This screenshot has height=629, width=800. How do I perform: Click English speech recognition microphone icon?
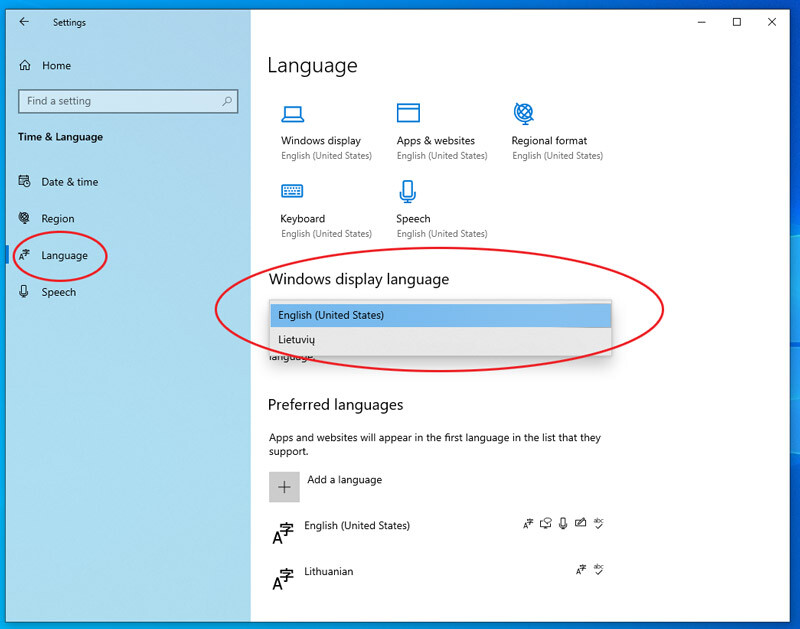click(x=563, y=523)
